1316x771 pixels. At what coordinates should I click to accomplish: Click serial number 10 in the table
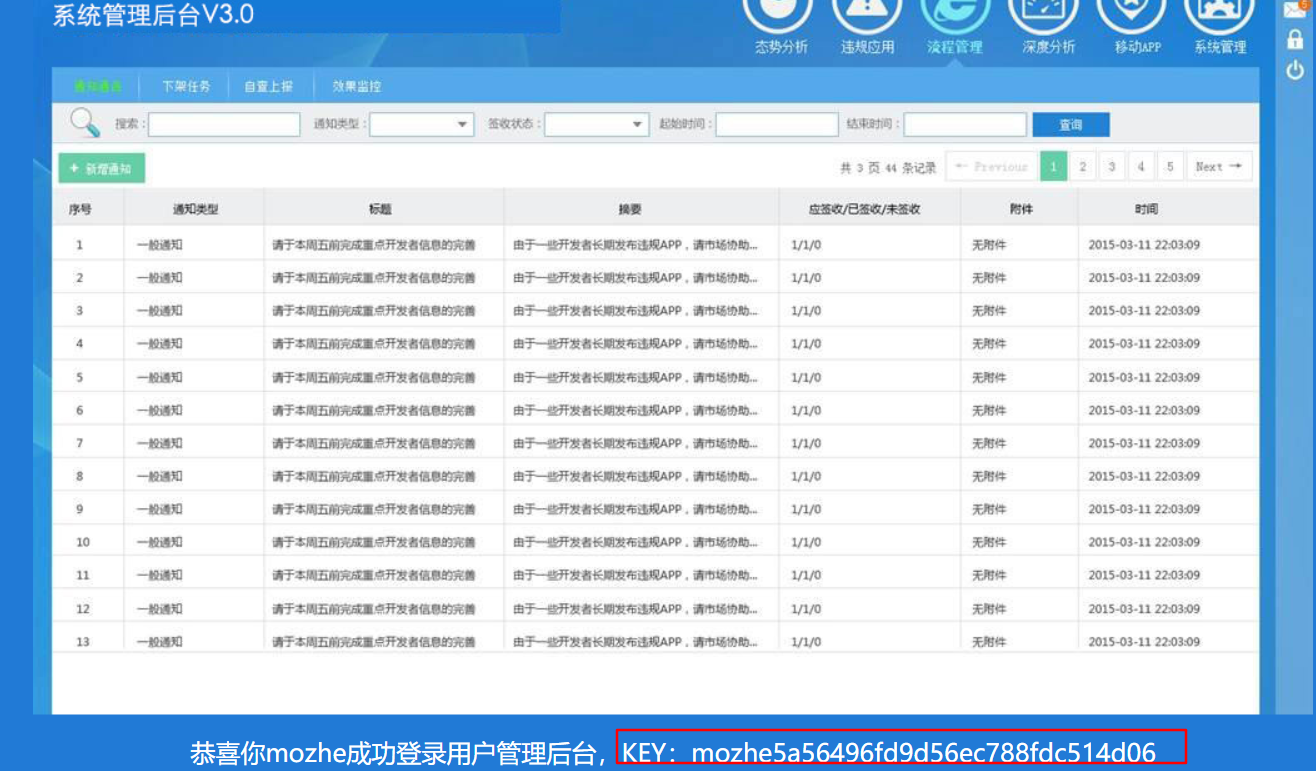[x=83, y=543]
